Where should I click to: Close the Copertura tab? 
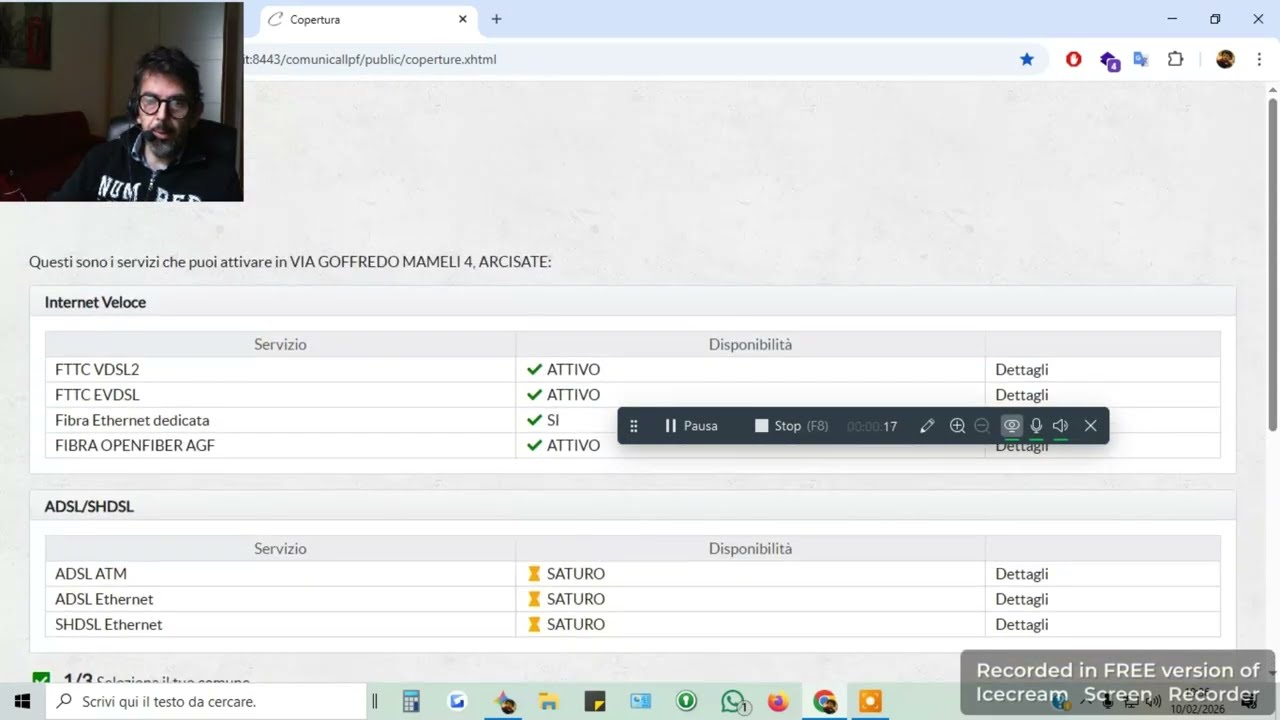point(463,19)
